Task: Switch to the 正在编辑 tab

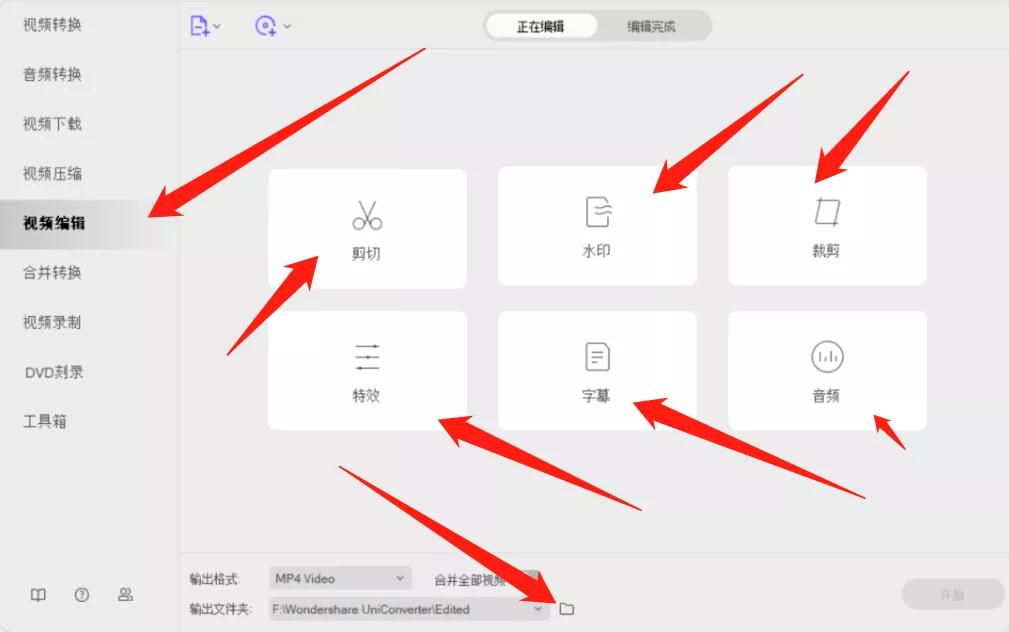Action: (x=541, y=26)
